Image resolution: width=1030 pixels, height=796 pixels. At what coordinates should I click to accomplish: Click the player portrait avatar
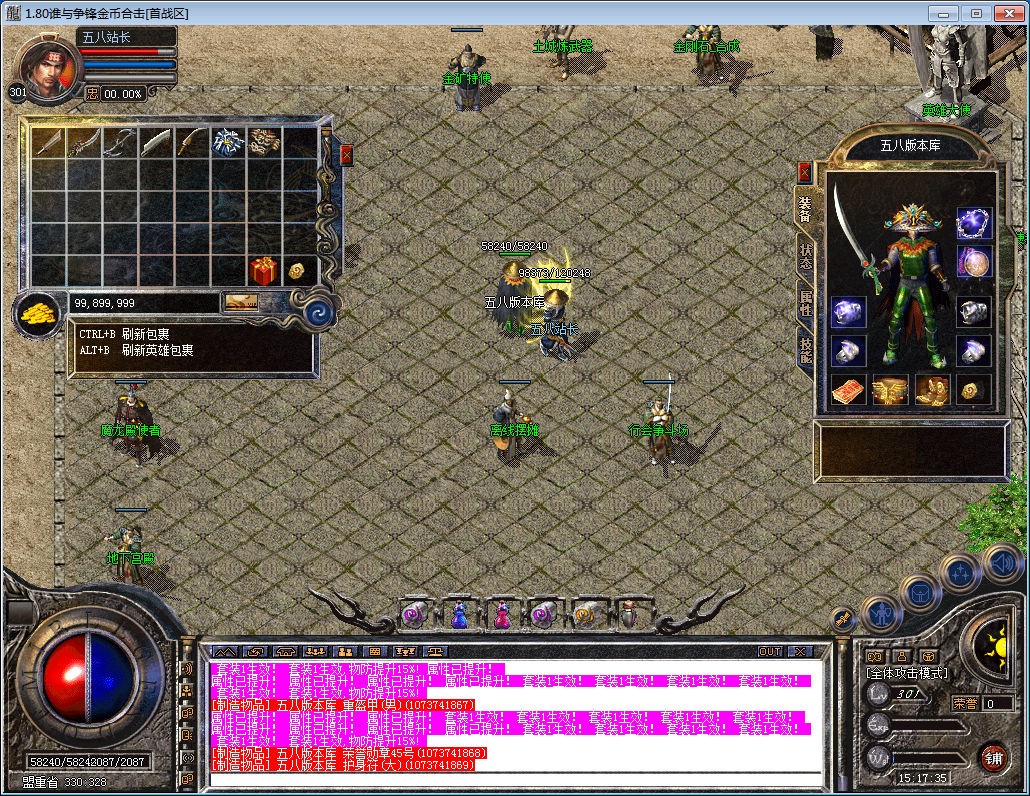point(47,66)
